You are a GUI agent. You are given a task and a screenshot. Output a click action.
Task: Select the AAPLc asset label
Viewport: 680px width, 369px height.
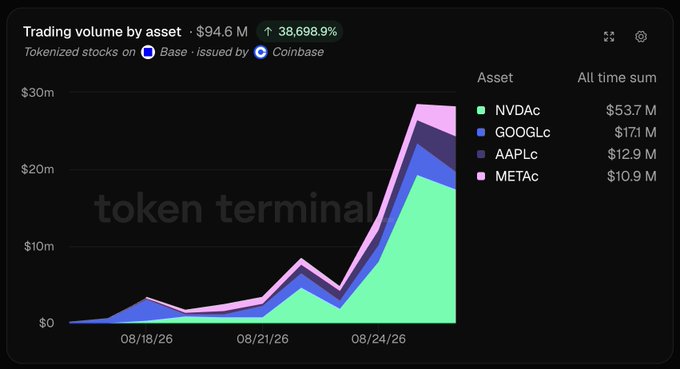(516, 154)
